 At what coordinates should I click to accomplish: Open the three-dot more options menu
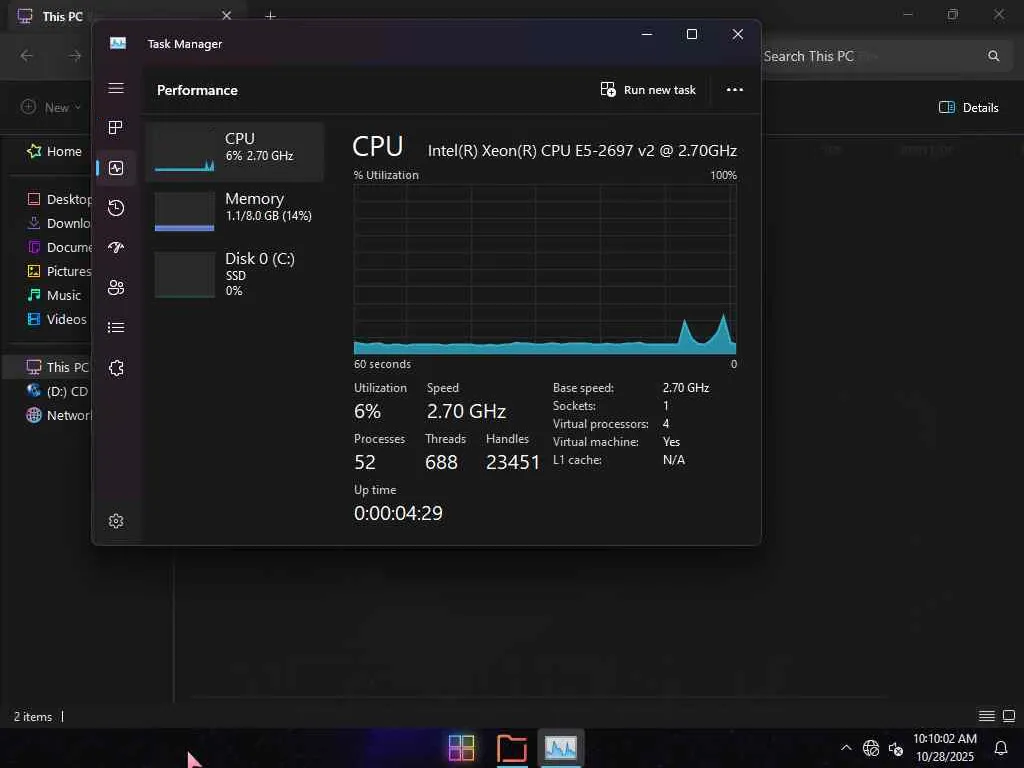click(x=735, y=90)
